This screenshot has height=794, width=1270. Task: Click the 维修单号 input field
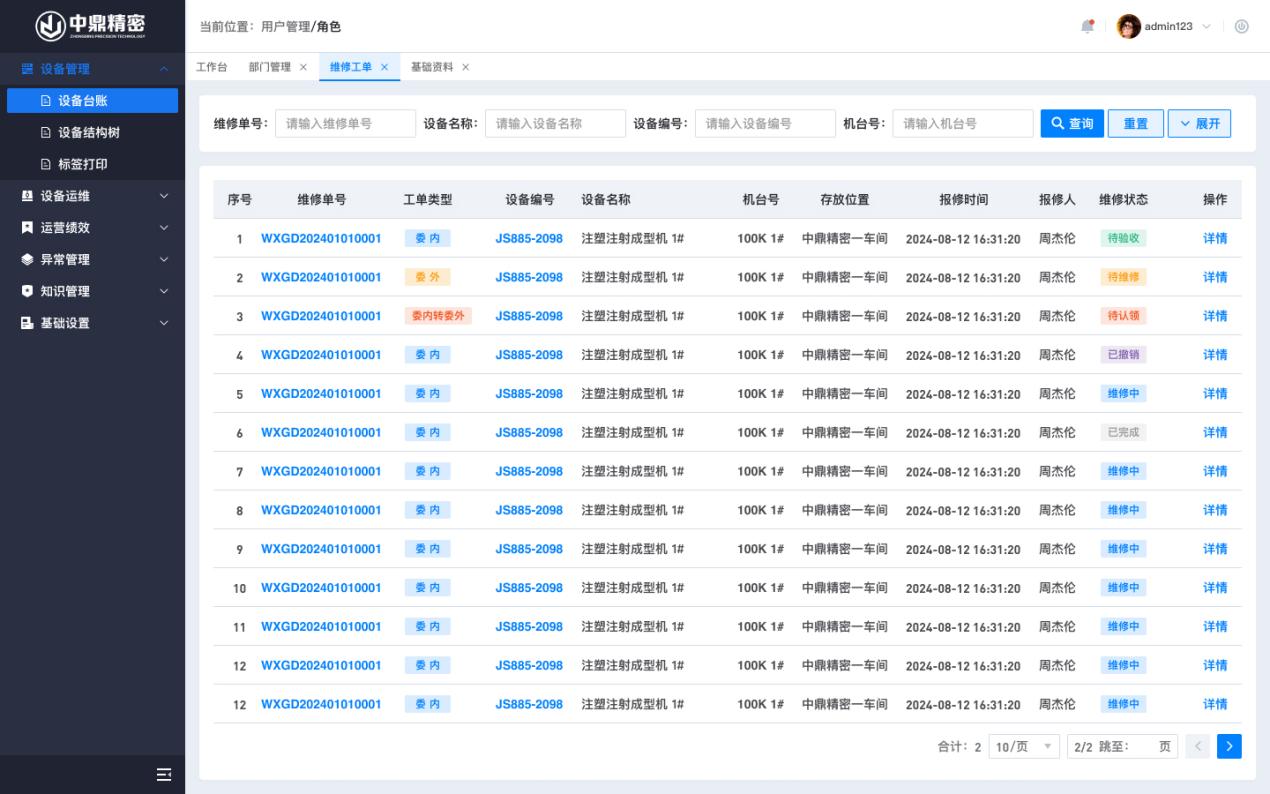coord(345,124)
